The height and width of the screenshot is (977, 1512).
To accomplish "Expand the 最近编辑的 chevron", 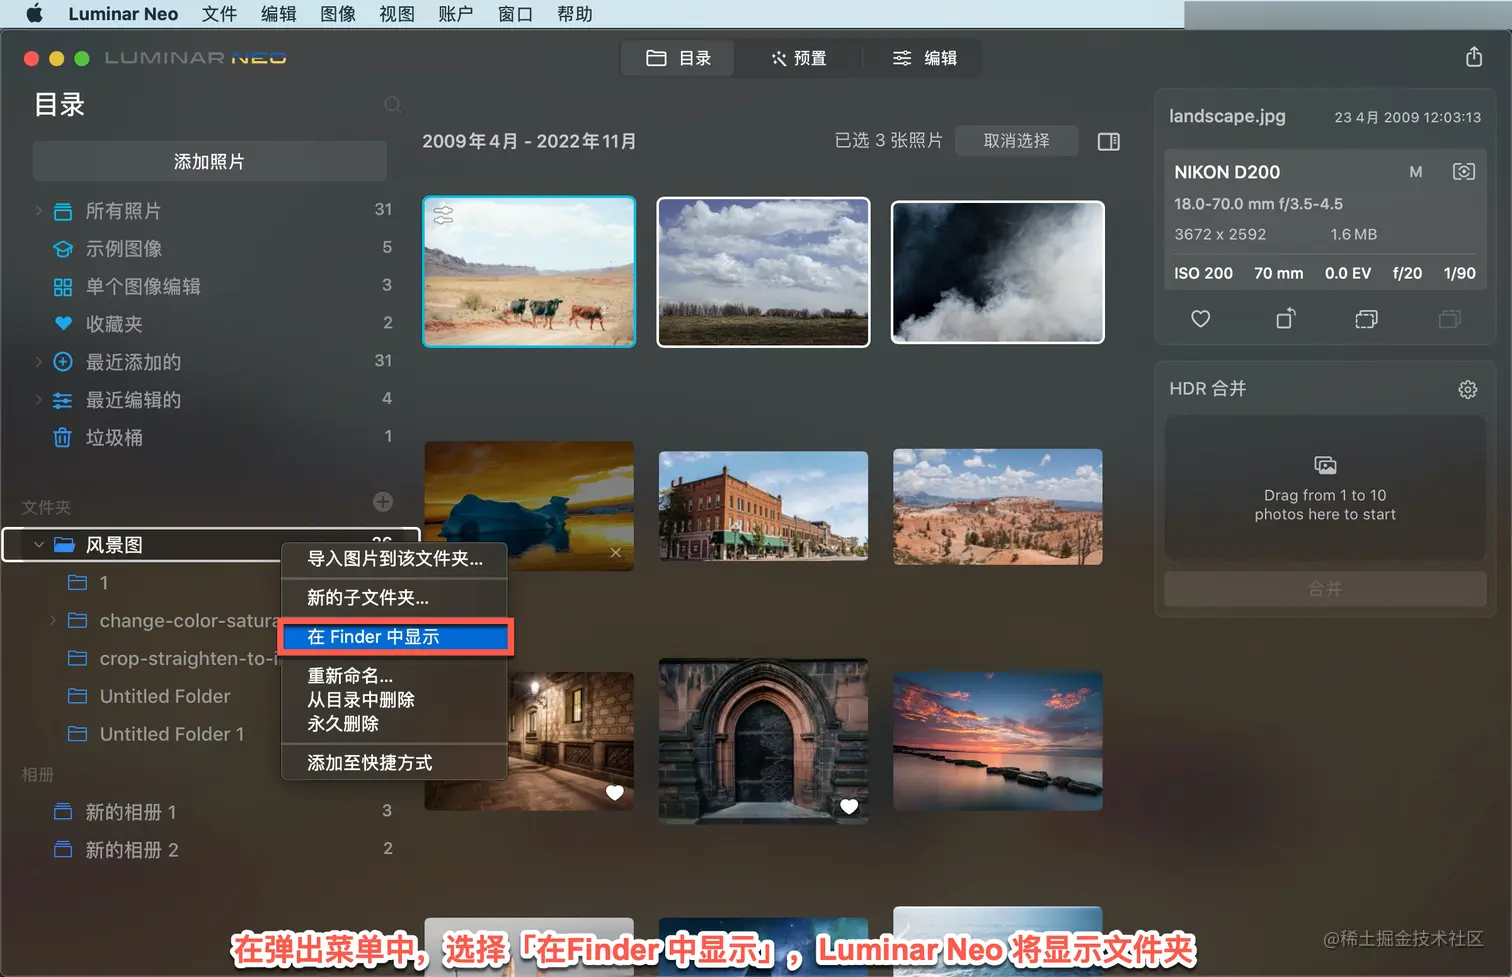I will [x=38, y=400].
